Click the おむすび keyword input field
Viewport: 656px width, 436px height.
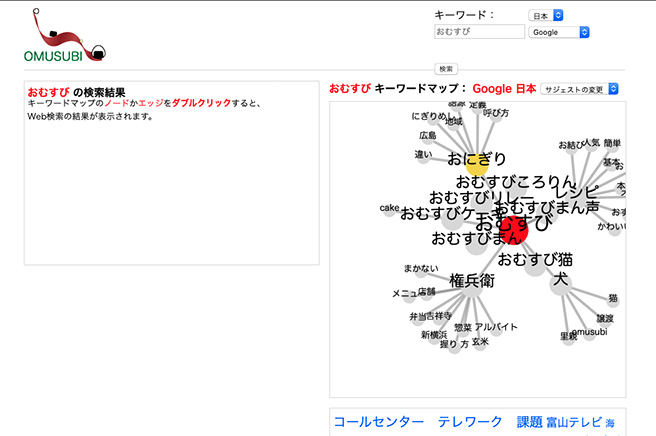(479, 31)
